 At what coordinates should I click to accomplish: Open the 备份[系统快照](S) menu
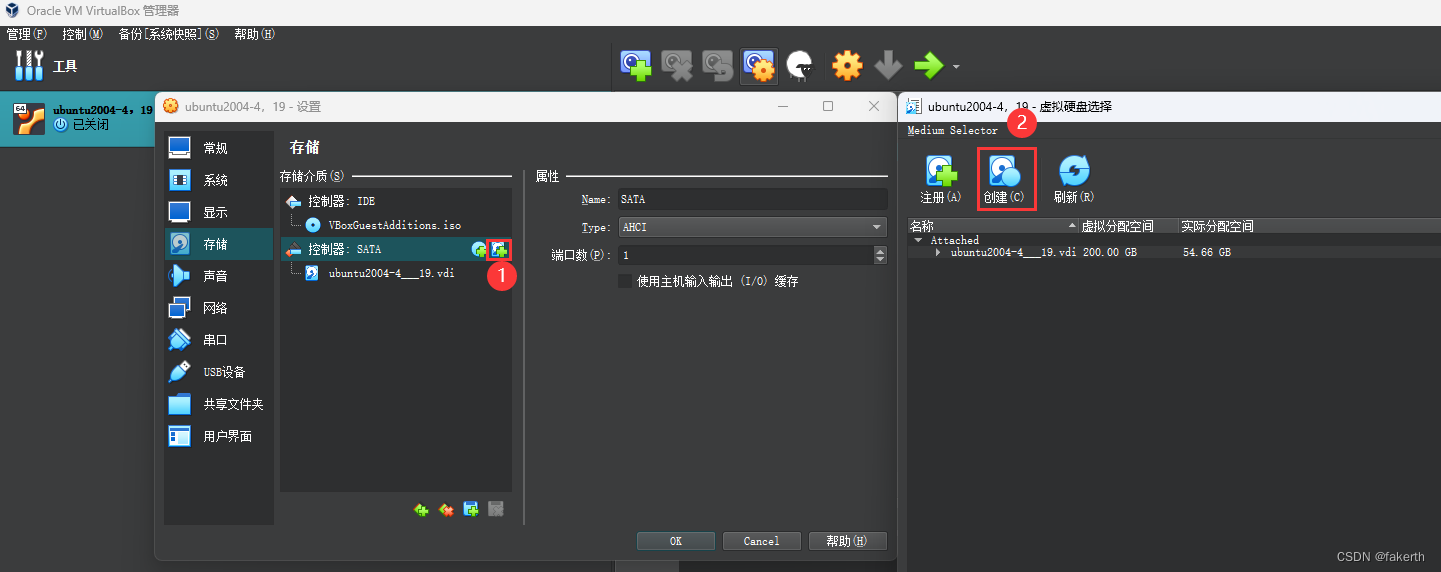pos(168,34)
